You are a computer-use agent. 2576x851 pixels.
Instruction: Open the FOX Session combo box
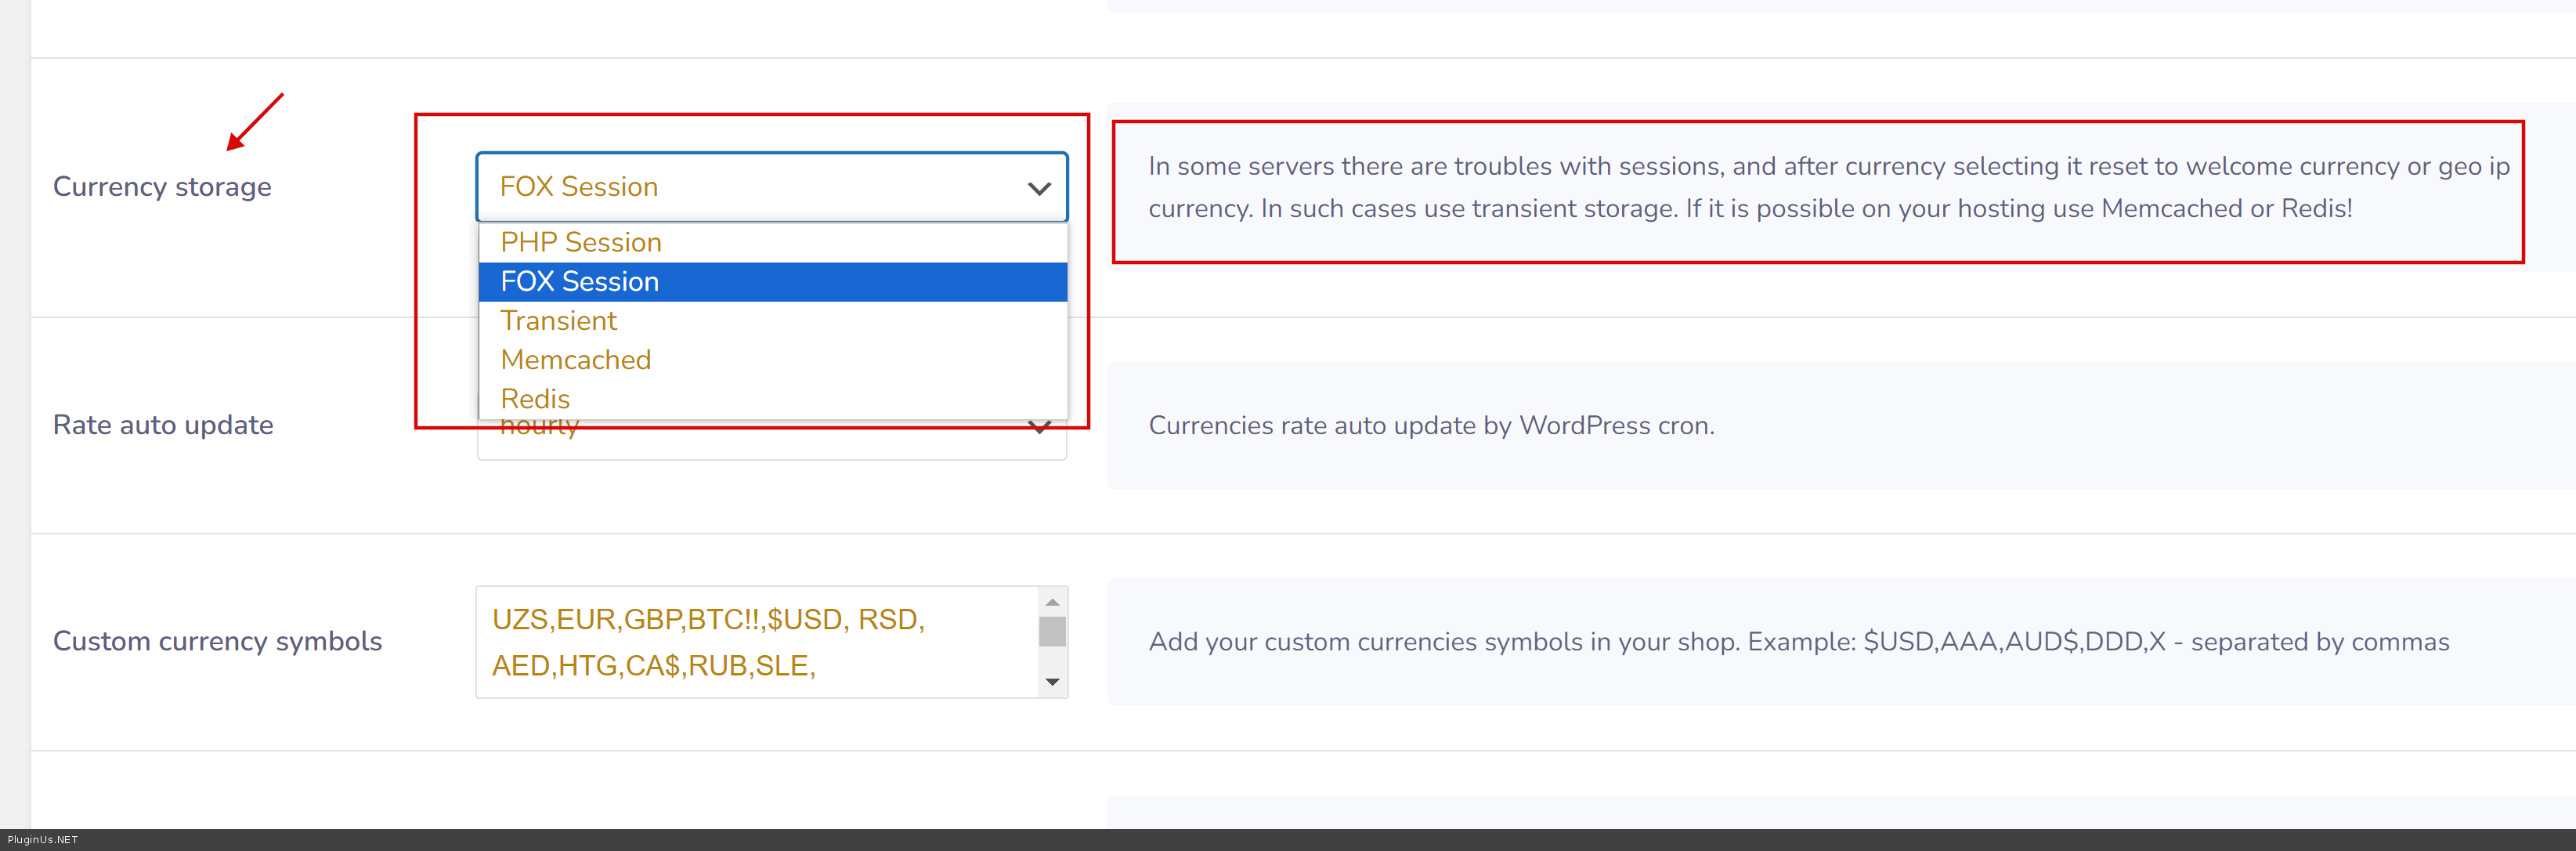coord(770,187)
